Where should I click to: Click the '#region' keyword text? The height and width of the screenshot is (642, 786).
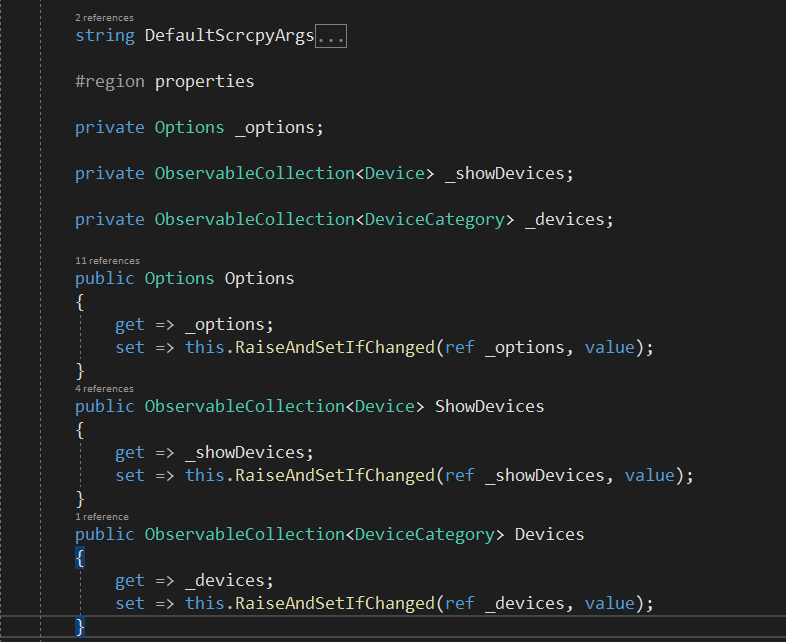pyautogui.click(x=110, y=81)
